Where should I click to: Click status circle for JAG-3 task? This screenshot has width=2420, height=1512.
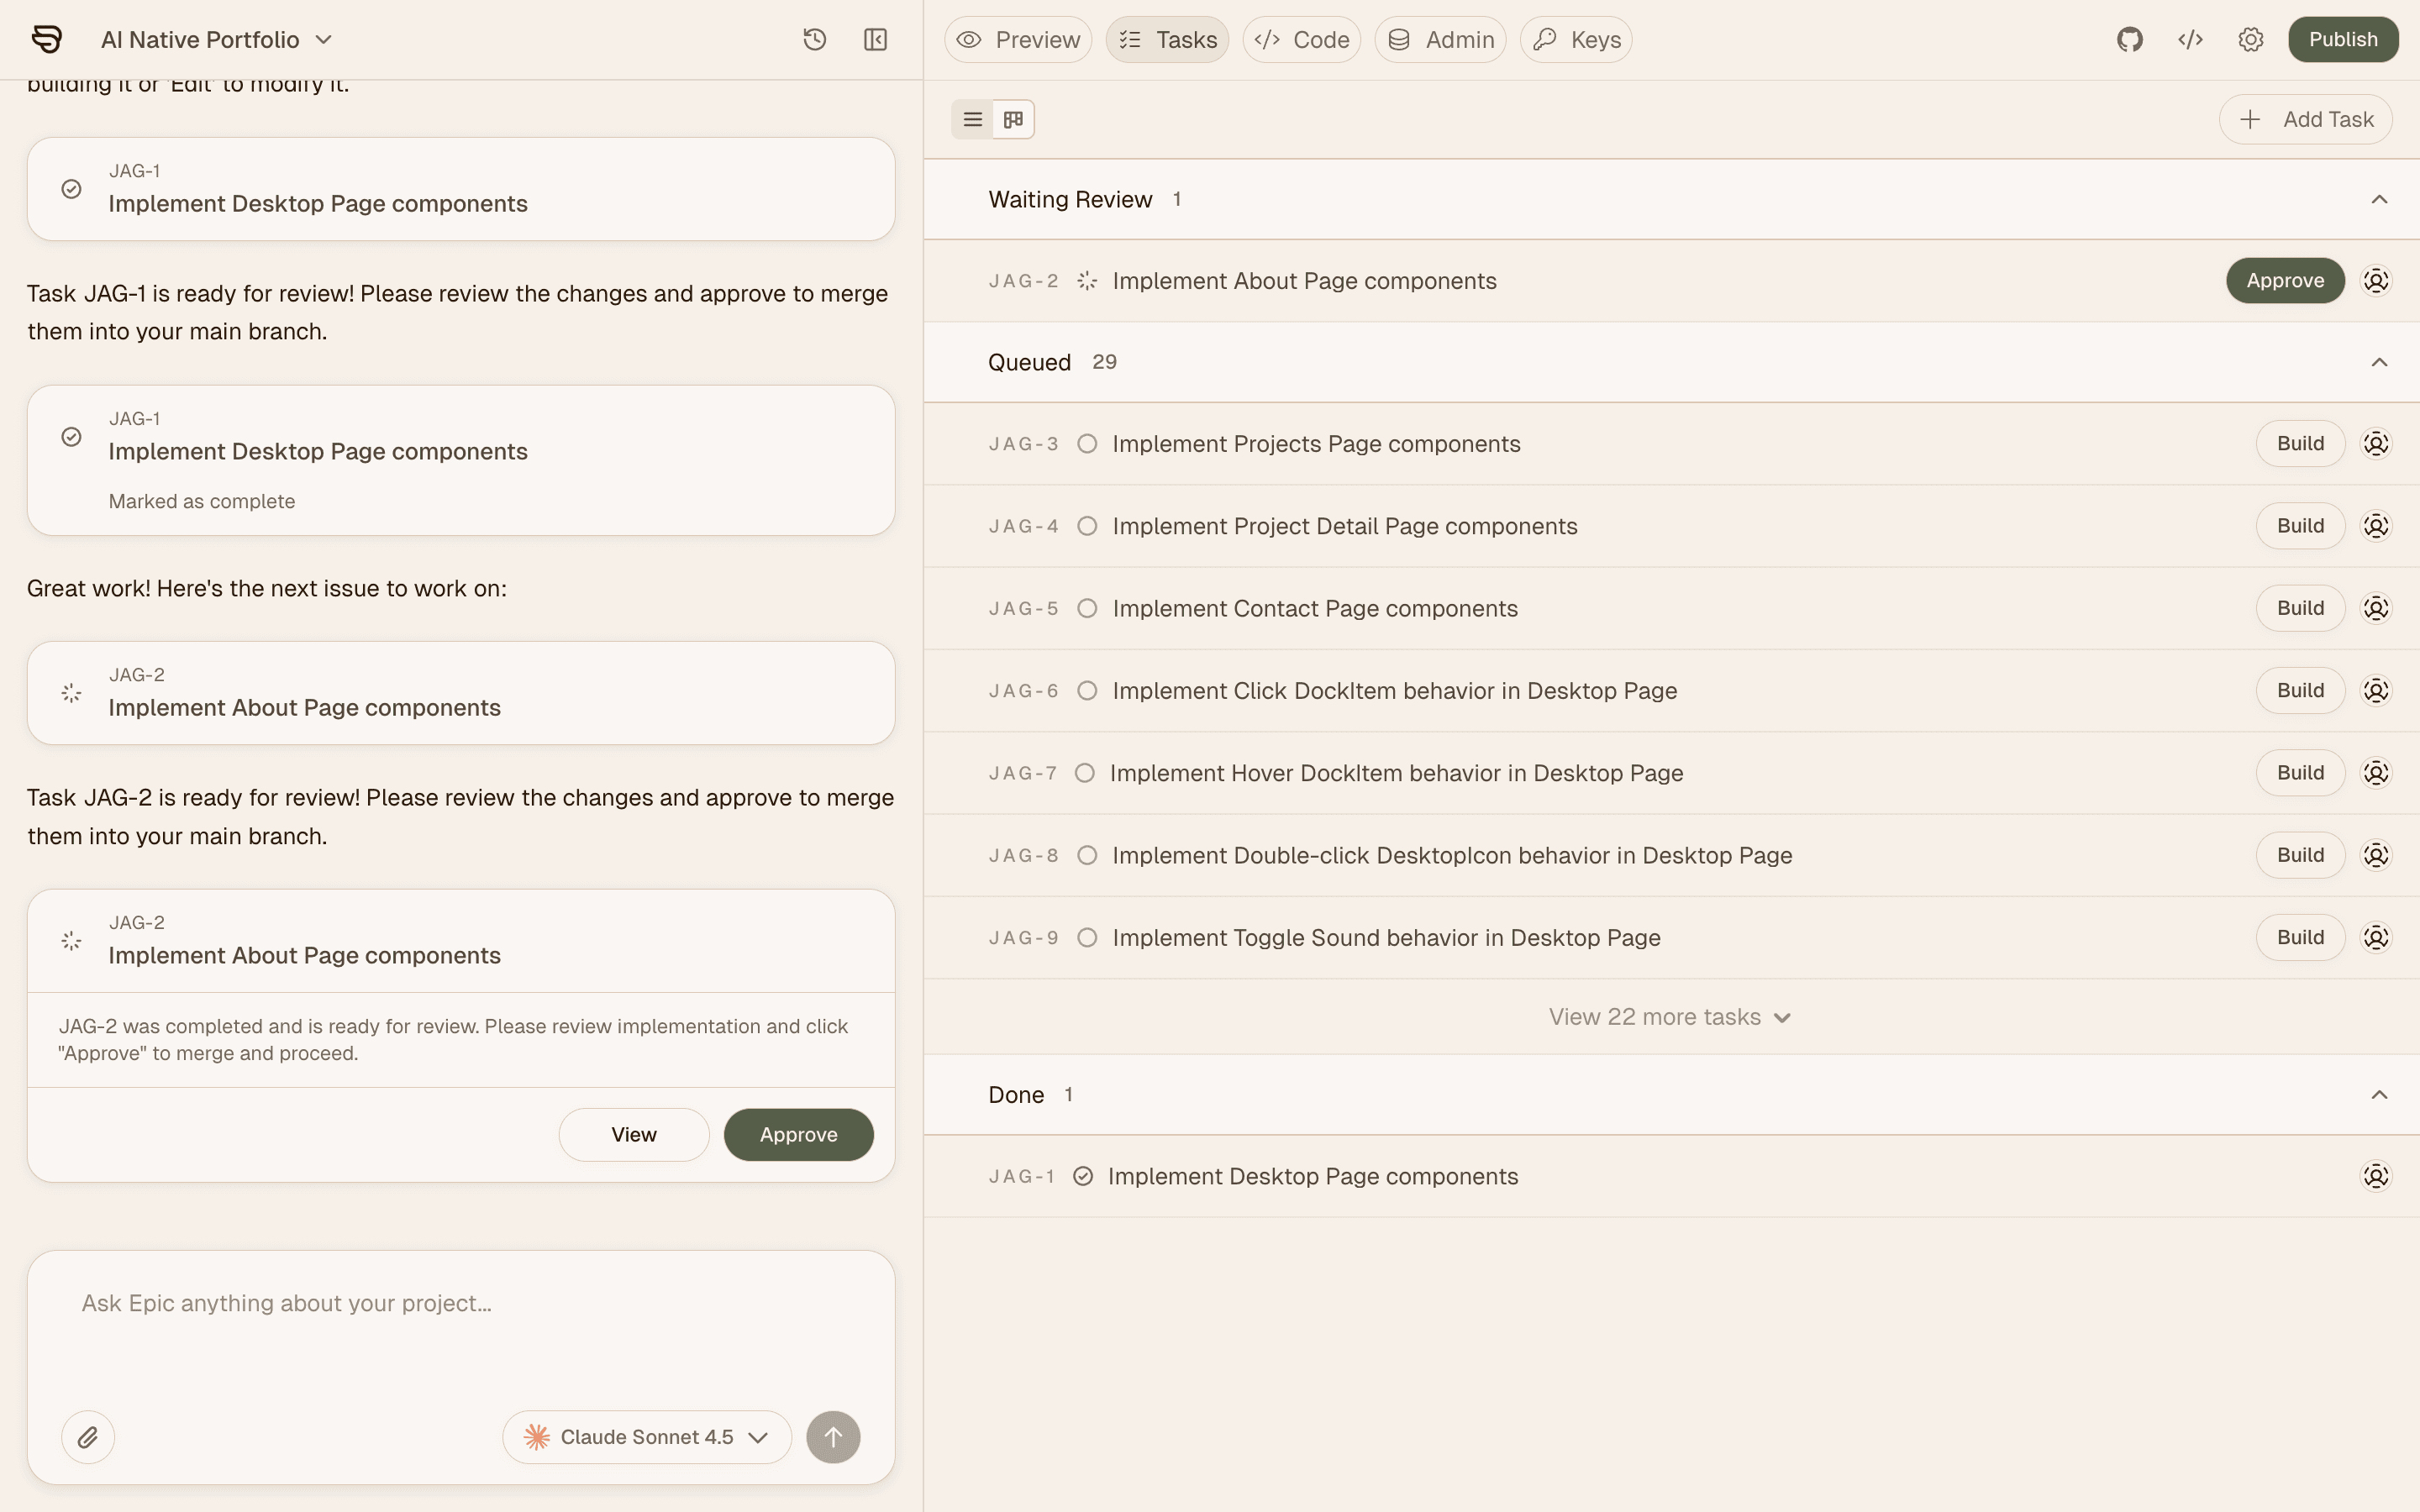tap(1087, 444)
